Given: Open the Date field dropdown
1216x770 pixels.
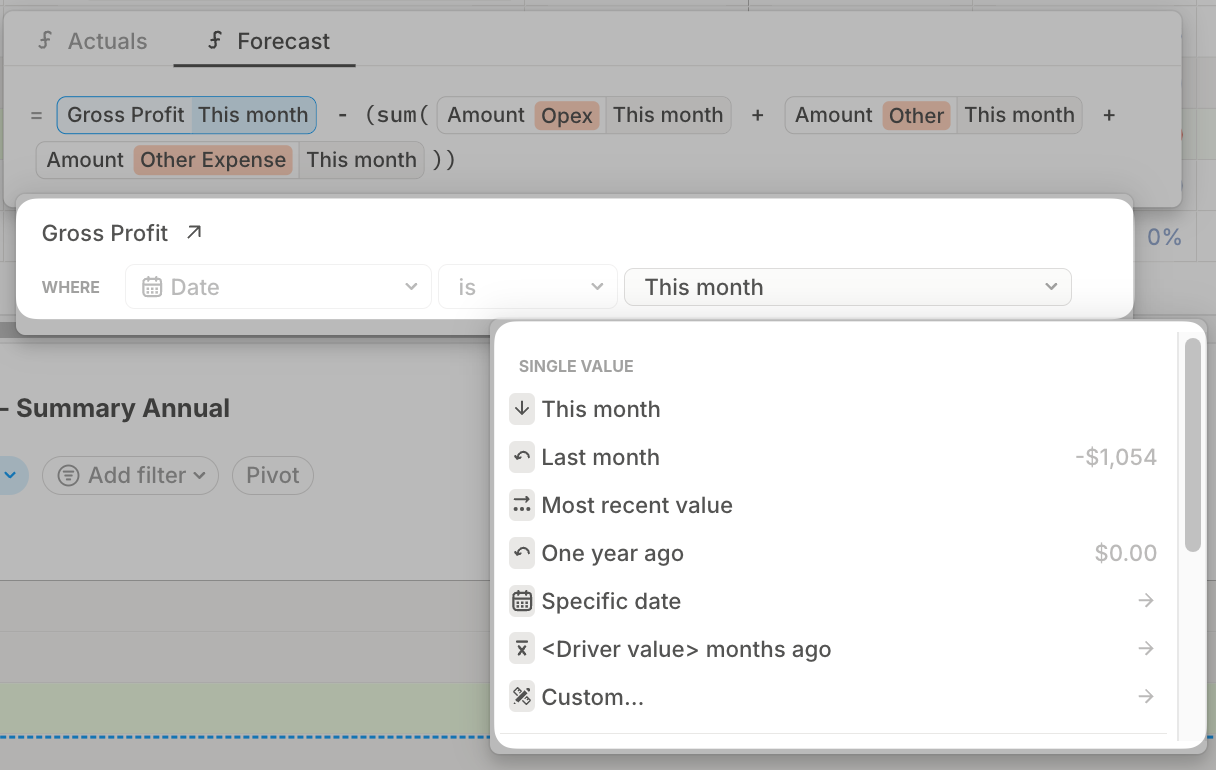Looking at the screenshot, I should tap(278, 287).
